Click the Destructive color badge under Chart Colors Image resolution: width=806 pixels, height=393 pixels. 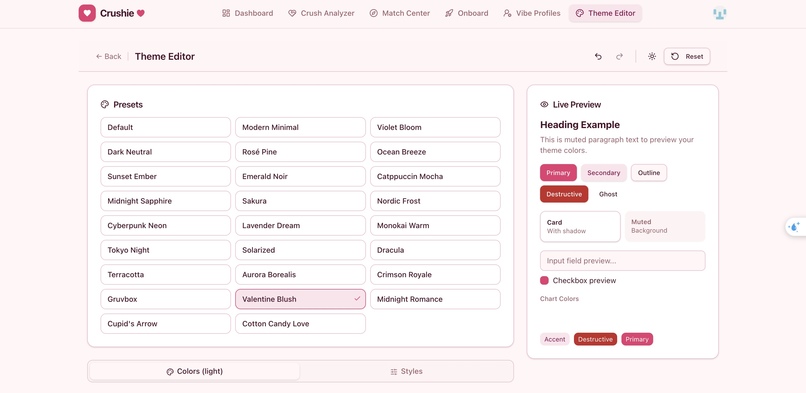(595, 339)
